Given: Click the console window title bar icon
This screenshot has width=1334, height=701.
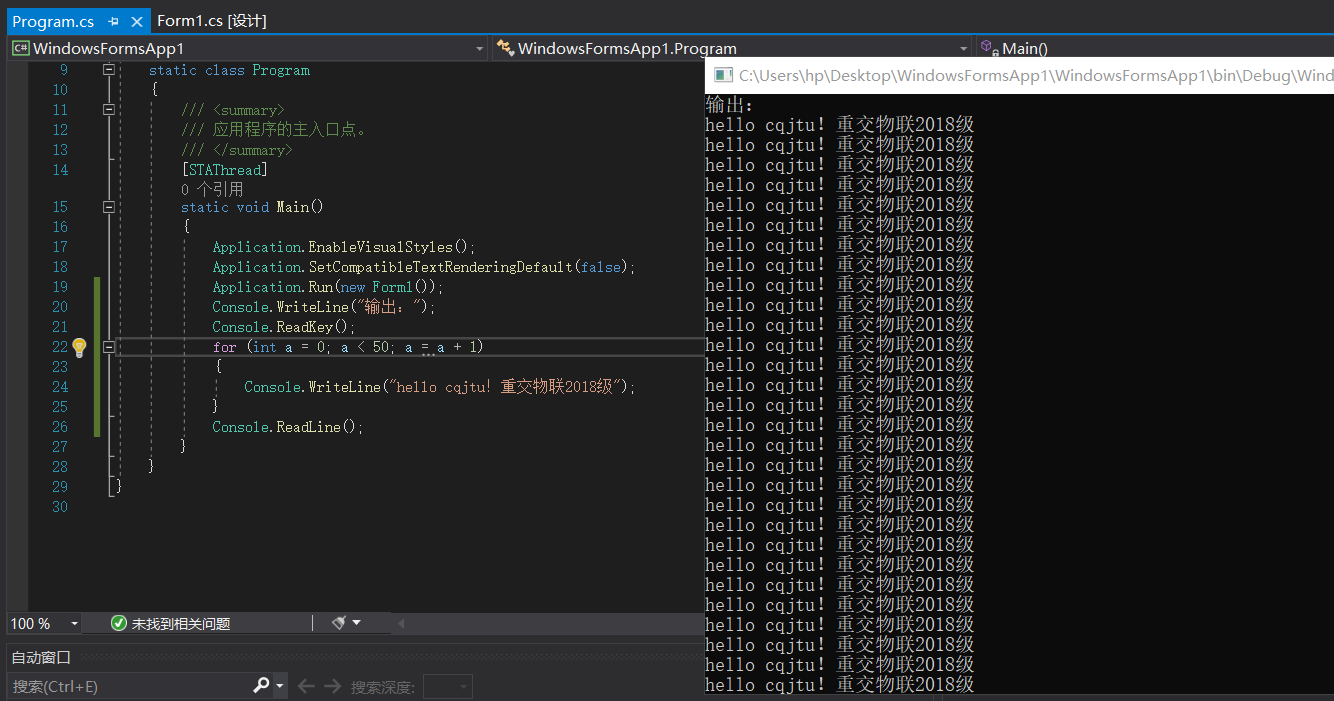Looking at the screenshot, I should (x=723, y=75).
